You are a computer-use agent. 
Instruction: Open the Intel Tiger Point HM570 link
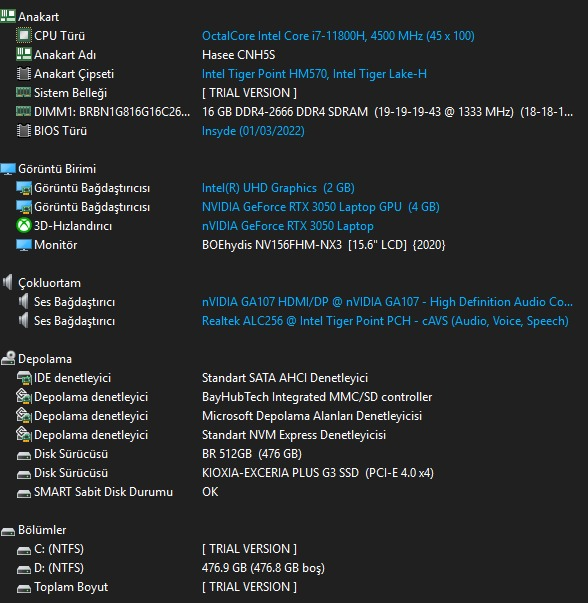(x=314, y=73)
